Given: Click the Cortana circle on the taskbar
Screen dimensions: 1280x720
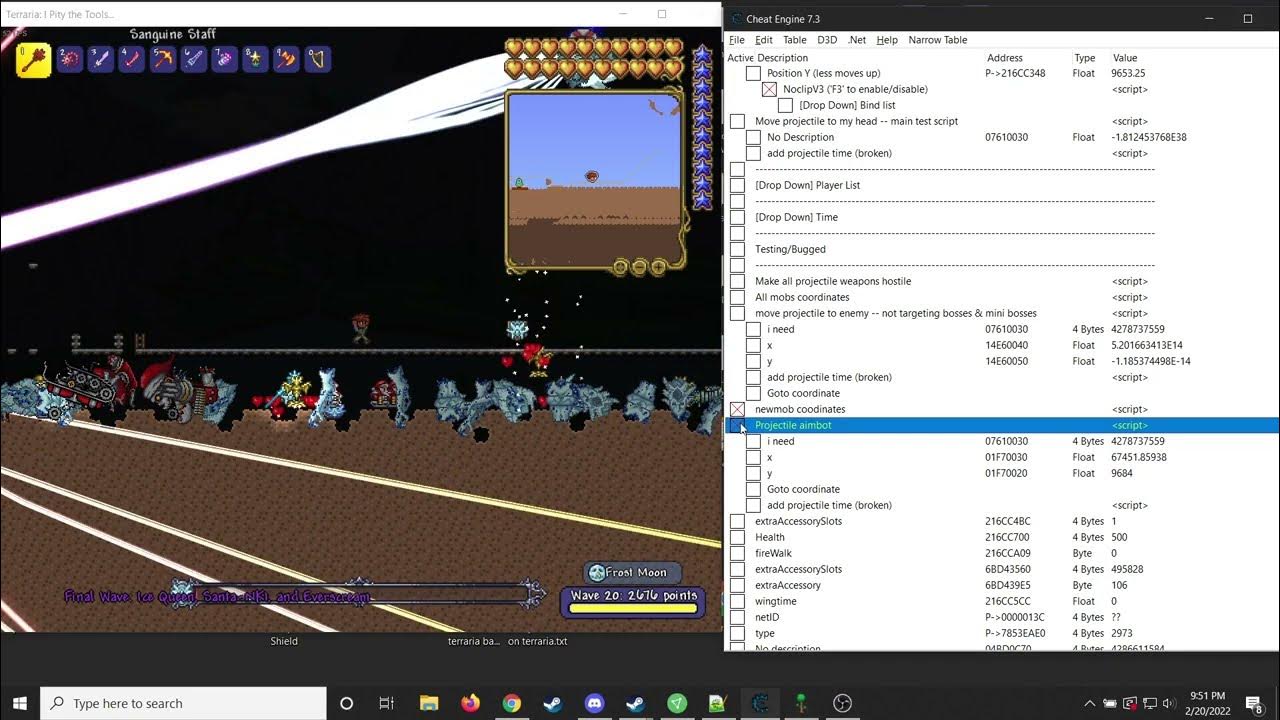Looking at the screenshot, I should pyautogui.click(x=346, y=703).
